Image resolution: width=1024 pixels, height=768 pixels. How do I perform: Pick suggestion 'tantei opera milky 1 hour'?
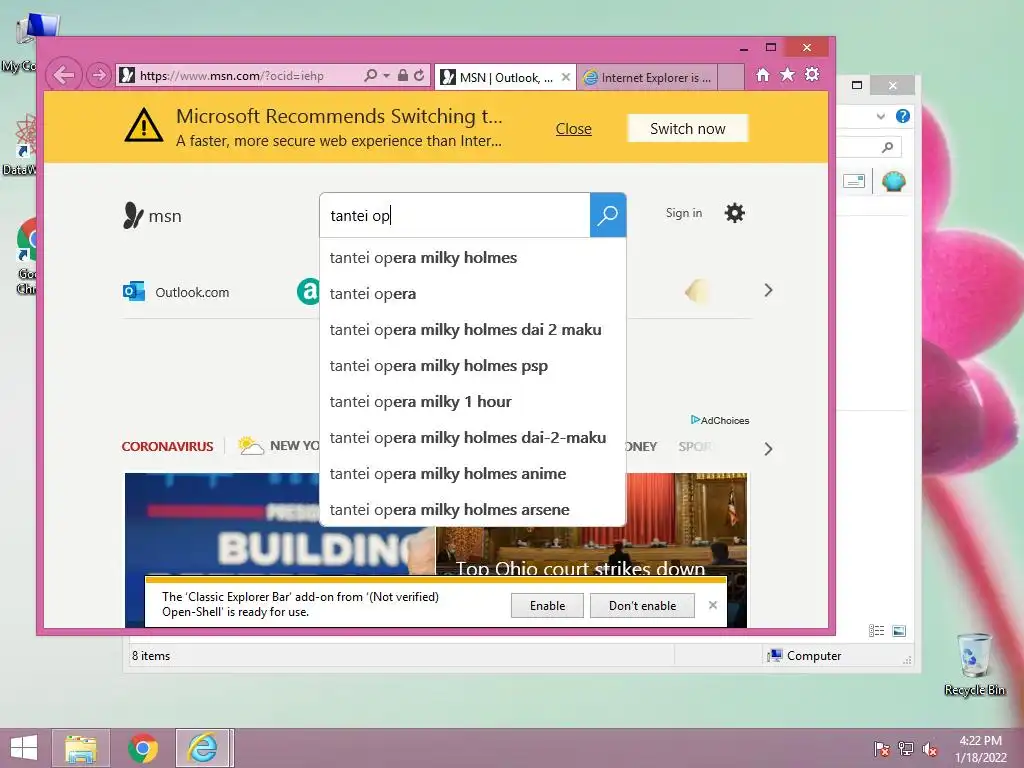coord(472,402)
